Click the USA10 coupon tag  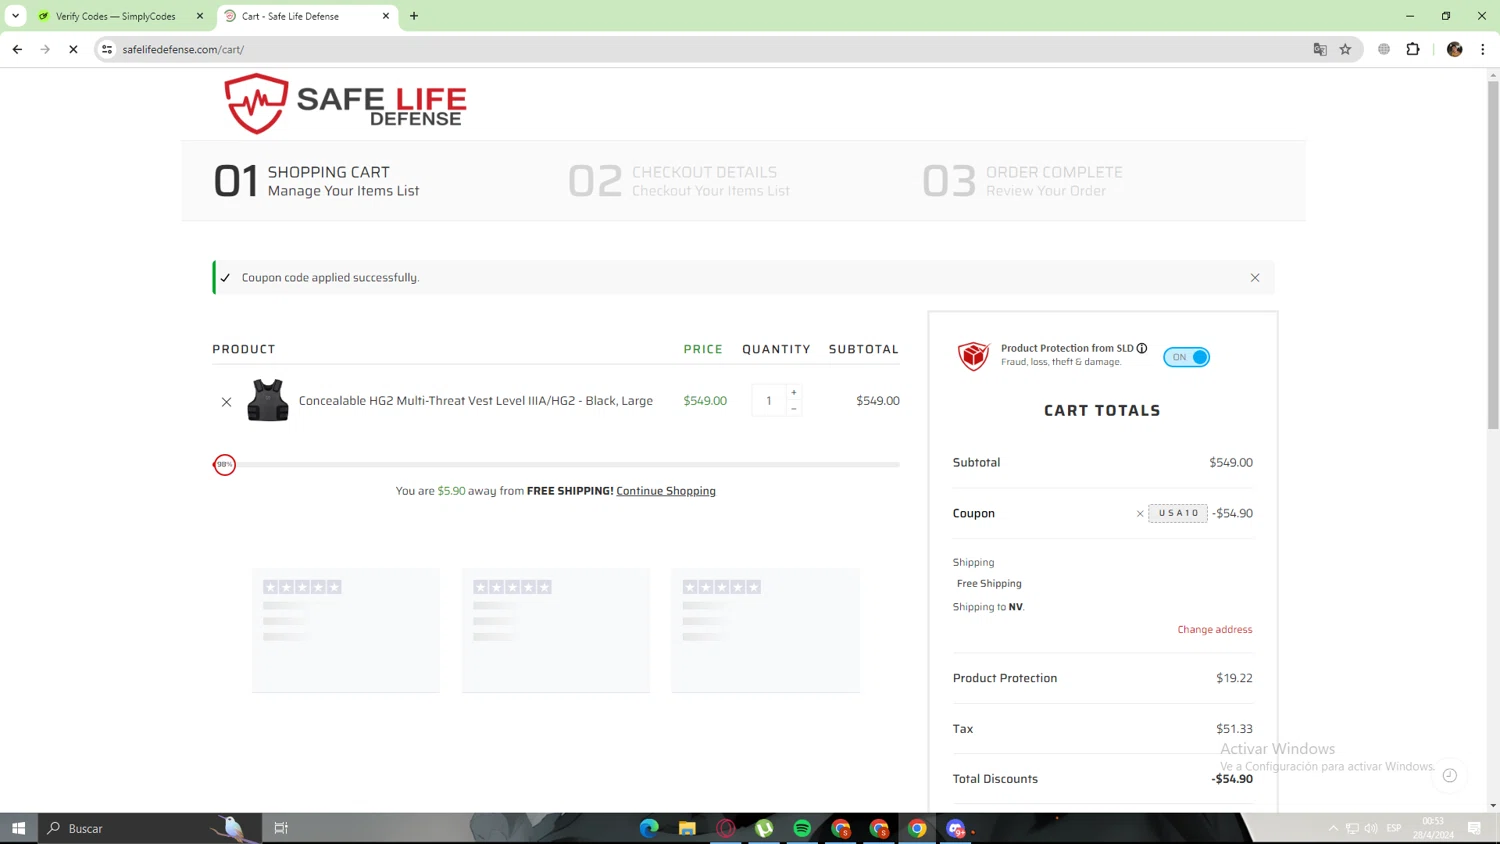[1178, 513]
